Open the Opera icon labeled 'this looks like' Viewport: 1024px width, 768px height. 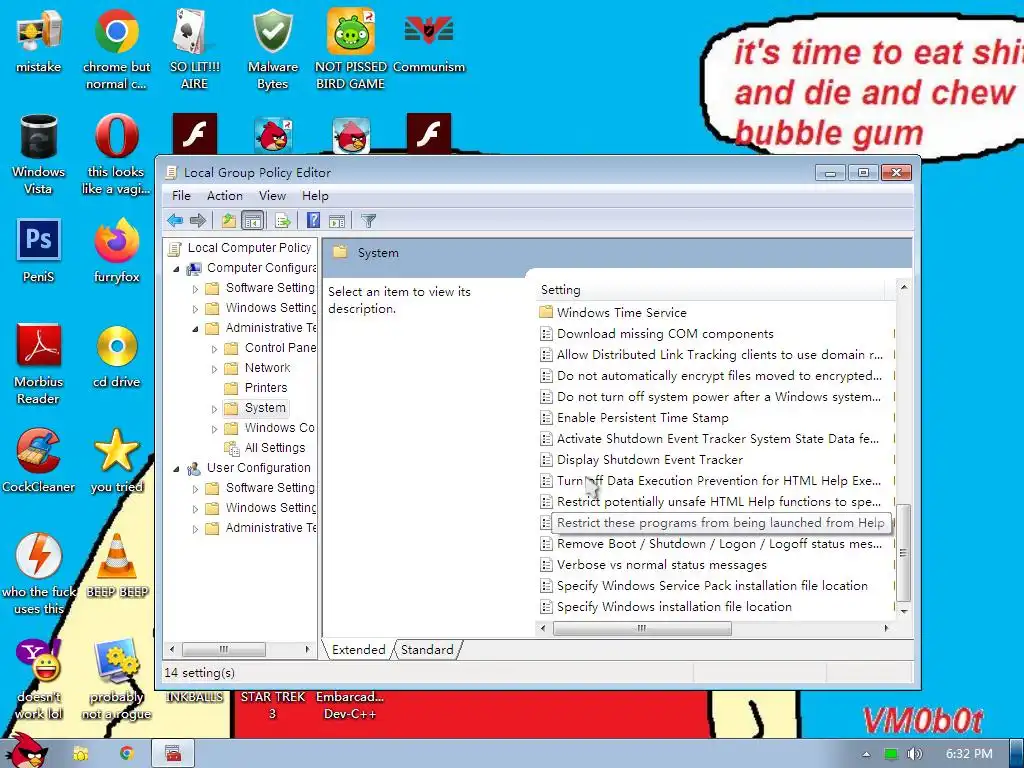point(116,154)
